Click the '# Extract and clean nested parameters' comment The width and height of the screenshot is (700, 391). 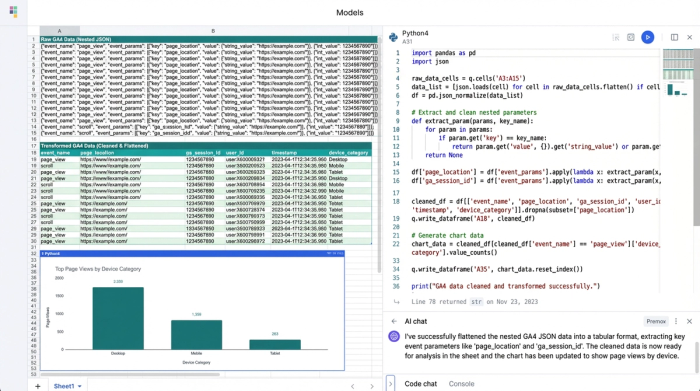pyautogui.click(x=474, y=112)
